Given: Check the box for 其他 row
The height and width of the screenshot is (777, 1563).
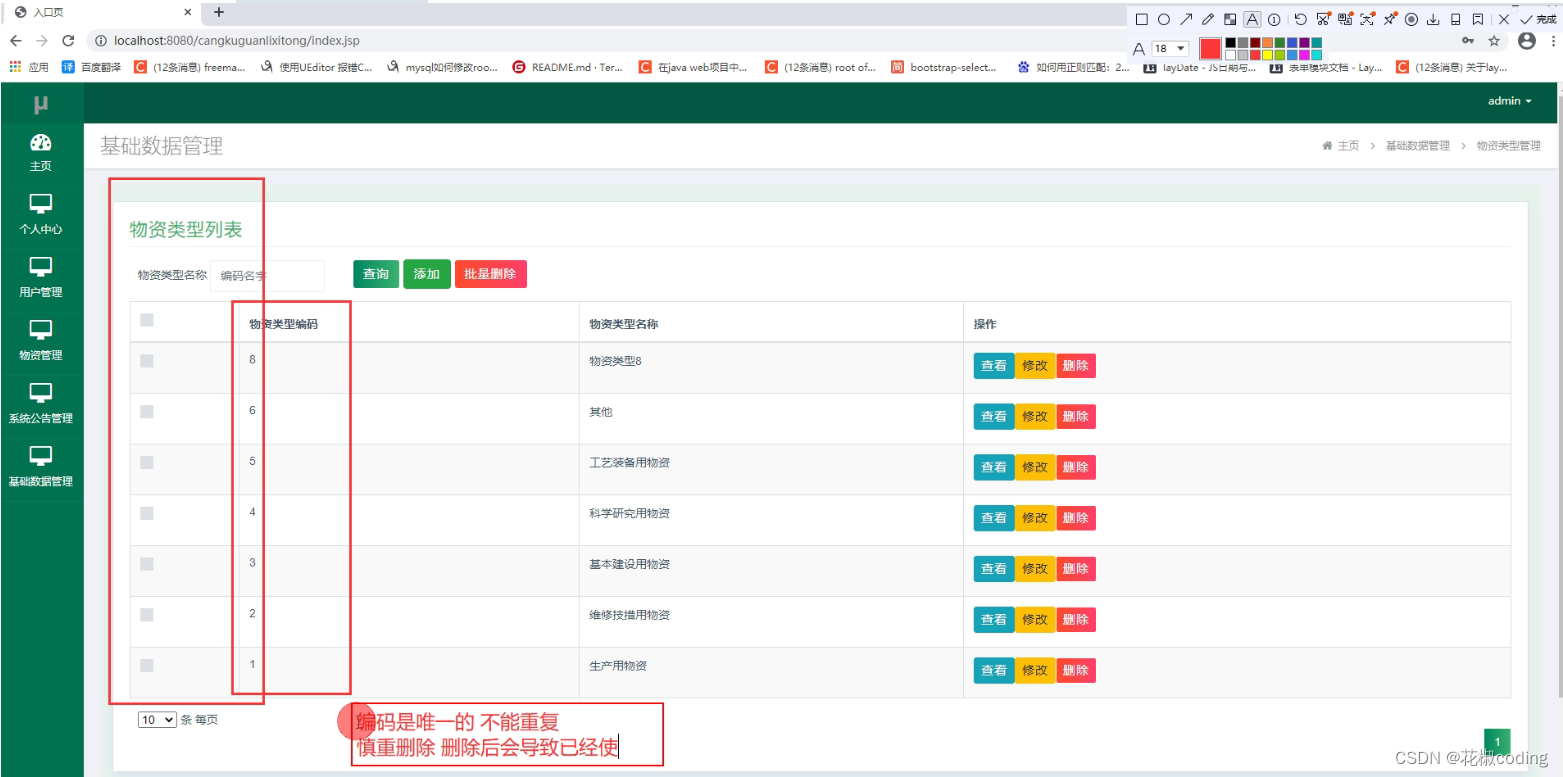Looking at the screenshot, I should tap(147, 411).
